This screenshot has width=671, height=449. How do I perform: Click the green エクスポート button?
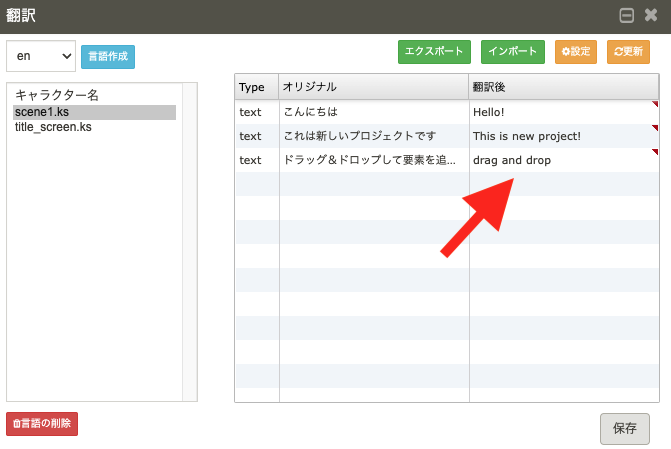click(x=434, y=52)
